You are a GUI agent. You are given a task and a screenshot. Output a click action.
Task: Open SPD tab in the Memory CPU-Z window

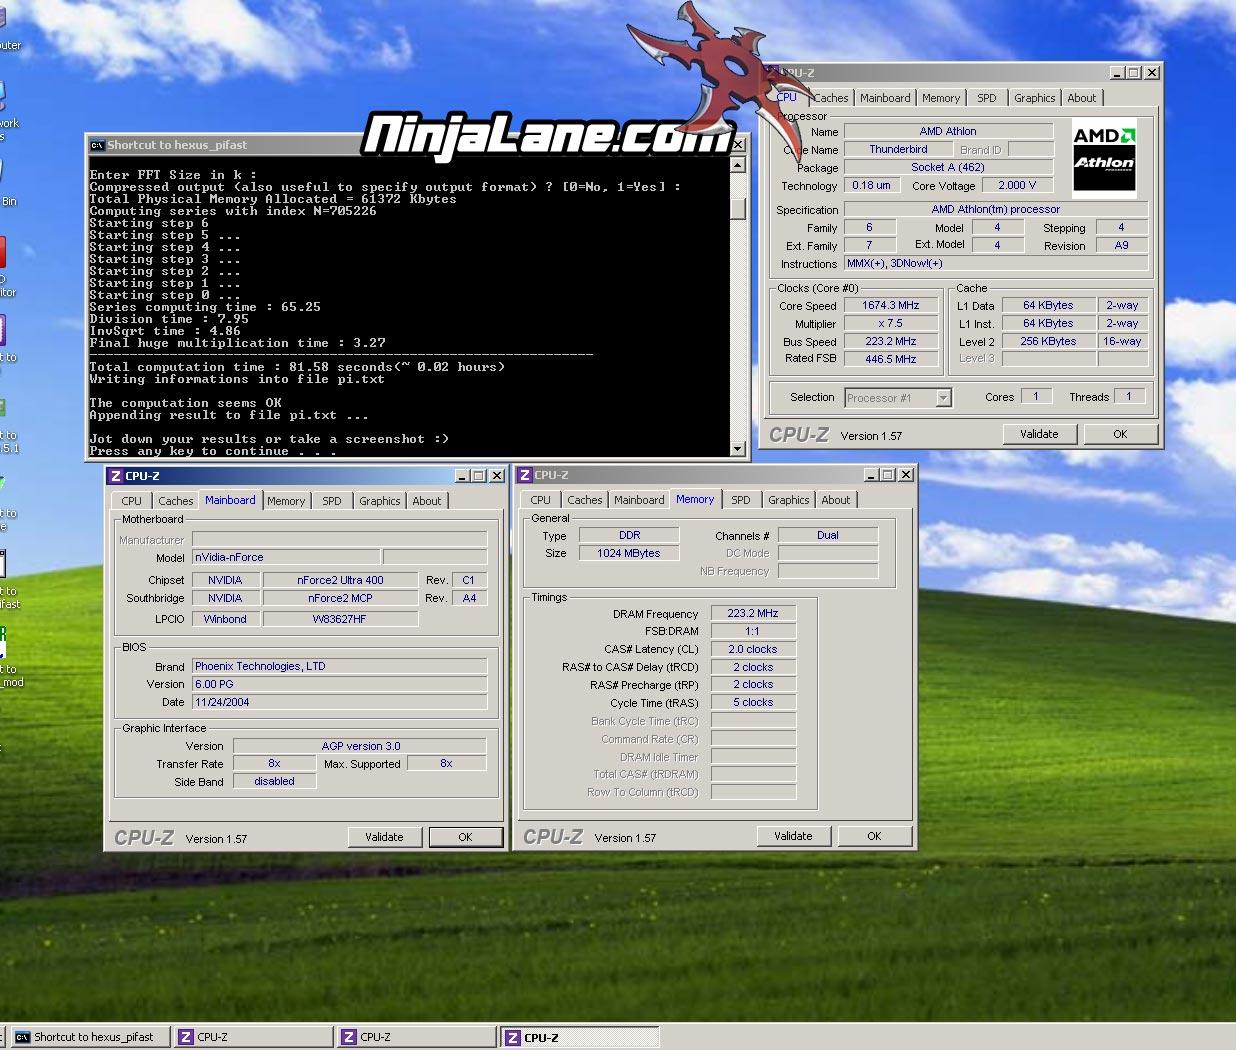741,500
